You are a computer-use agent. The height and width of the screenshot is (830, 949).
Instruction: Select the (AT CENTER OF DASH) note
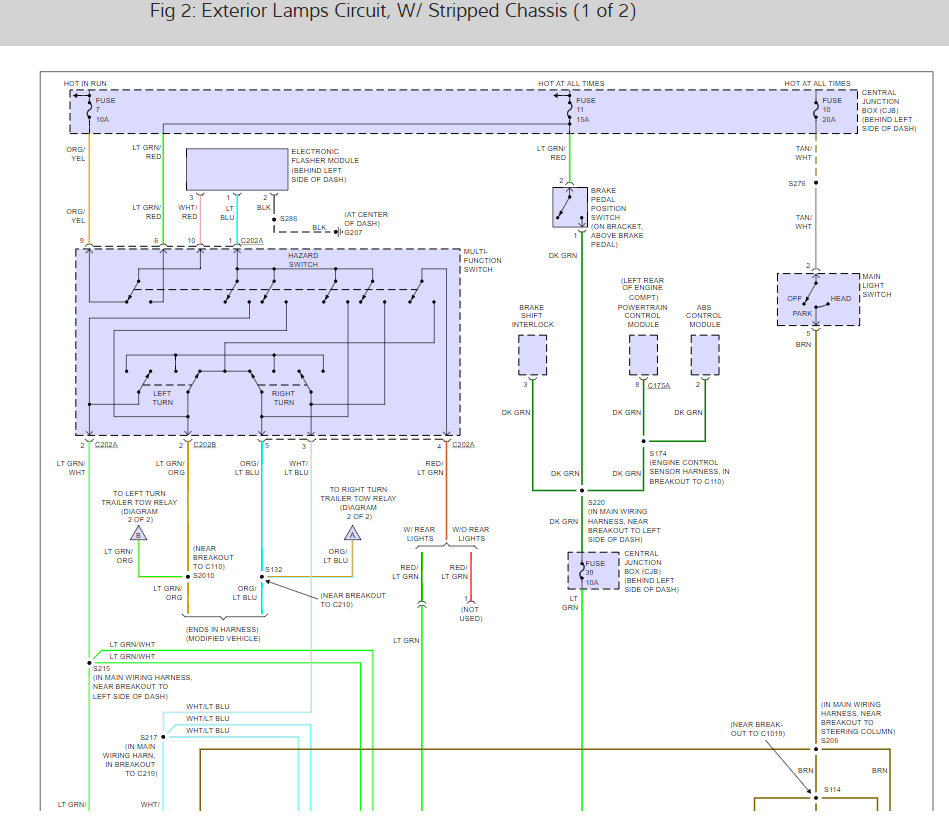(366, 219)
